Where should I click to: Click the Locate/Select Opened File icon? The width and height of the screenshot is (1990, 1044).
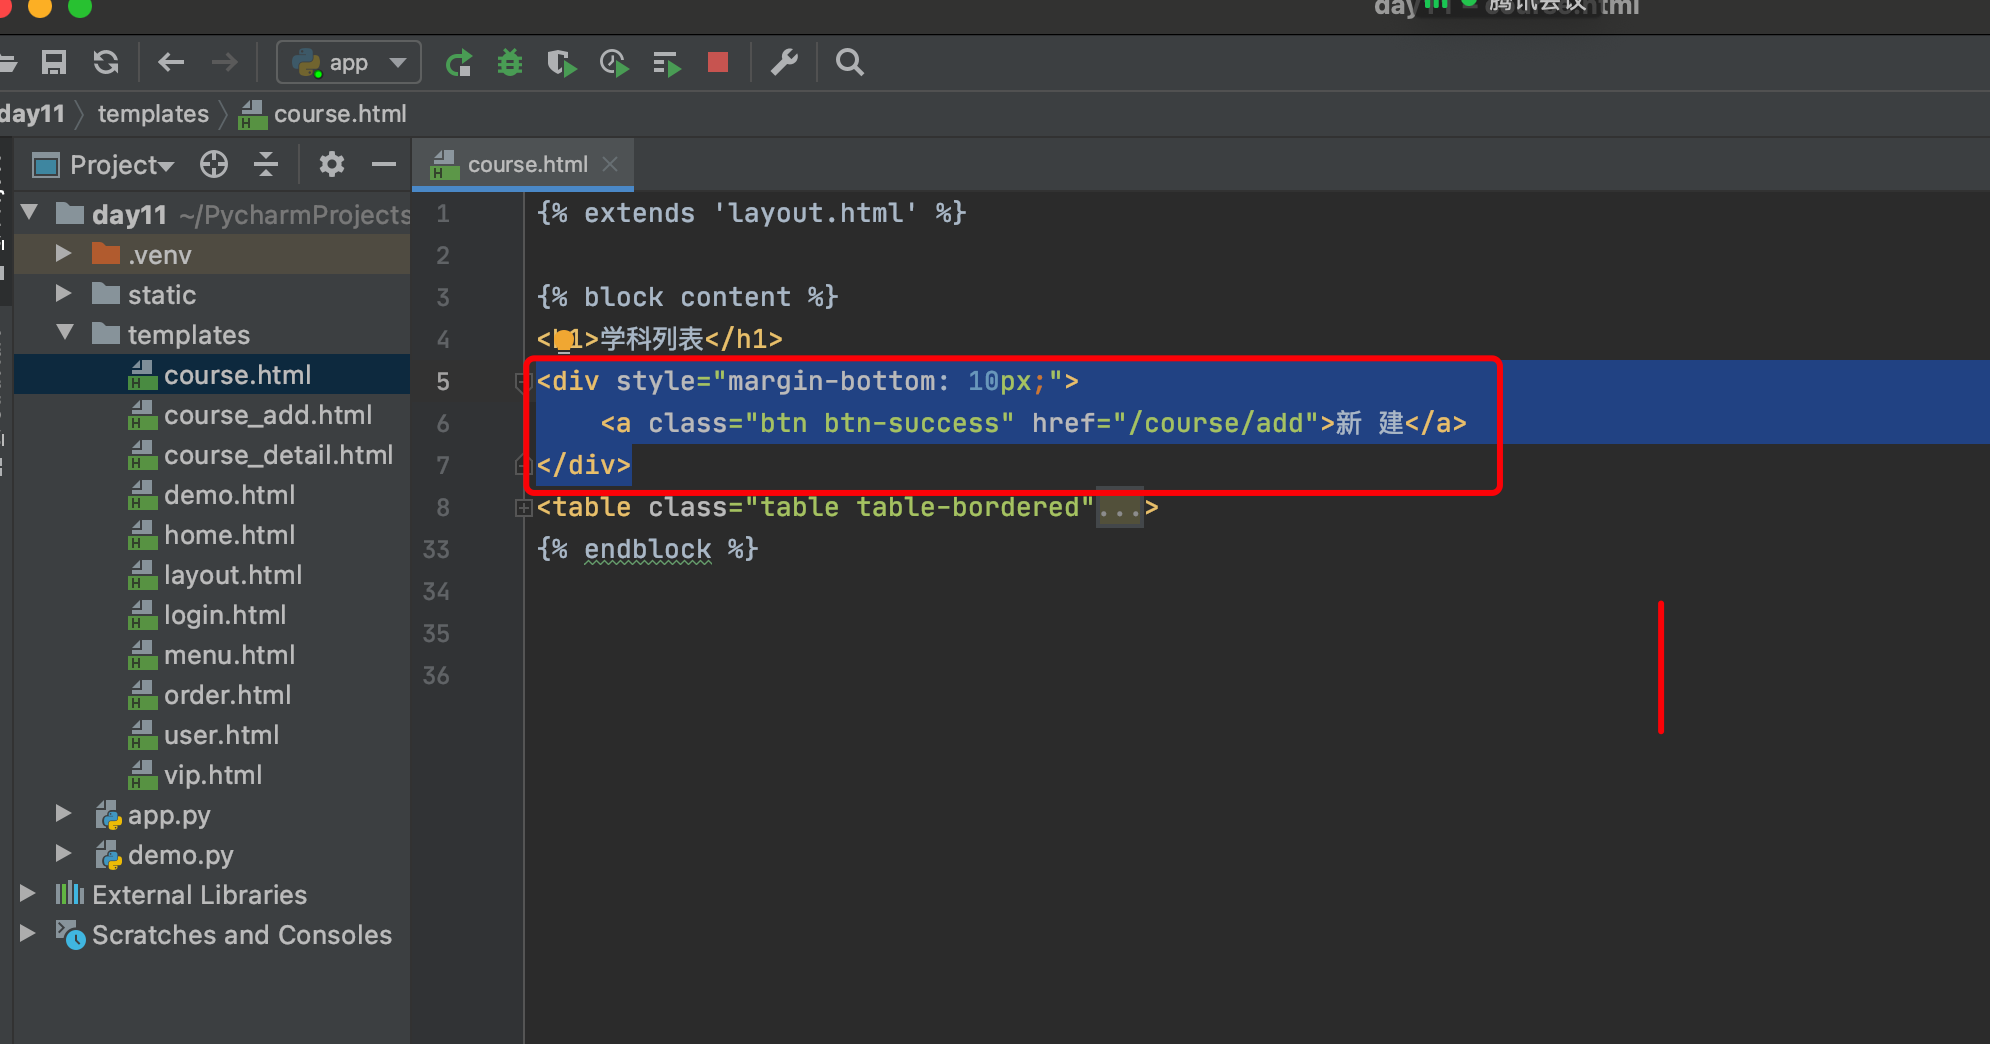[x=214, y=164]
